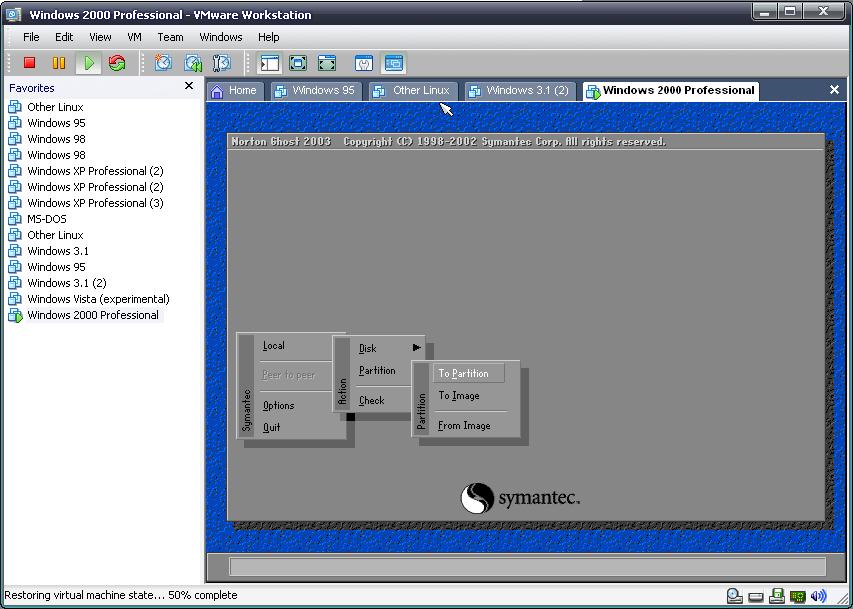Click the network adapter icon in status bar
The image size is (853, 609).
click(797, 596)
